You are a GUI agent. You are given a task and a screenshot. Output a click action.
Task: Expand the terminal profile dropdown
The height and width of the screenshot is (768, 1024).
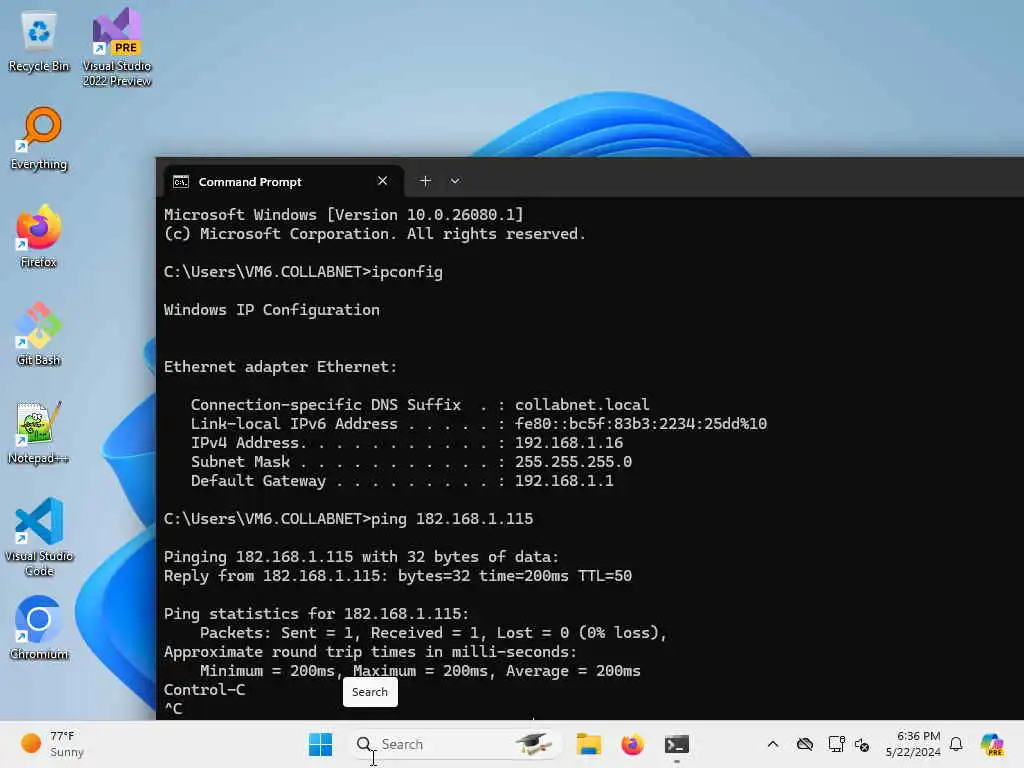[455, 181]
